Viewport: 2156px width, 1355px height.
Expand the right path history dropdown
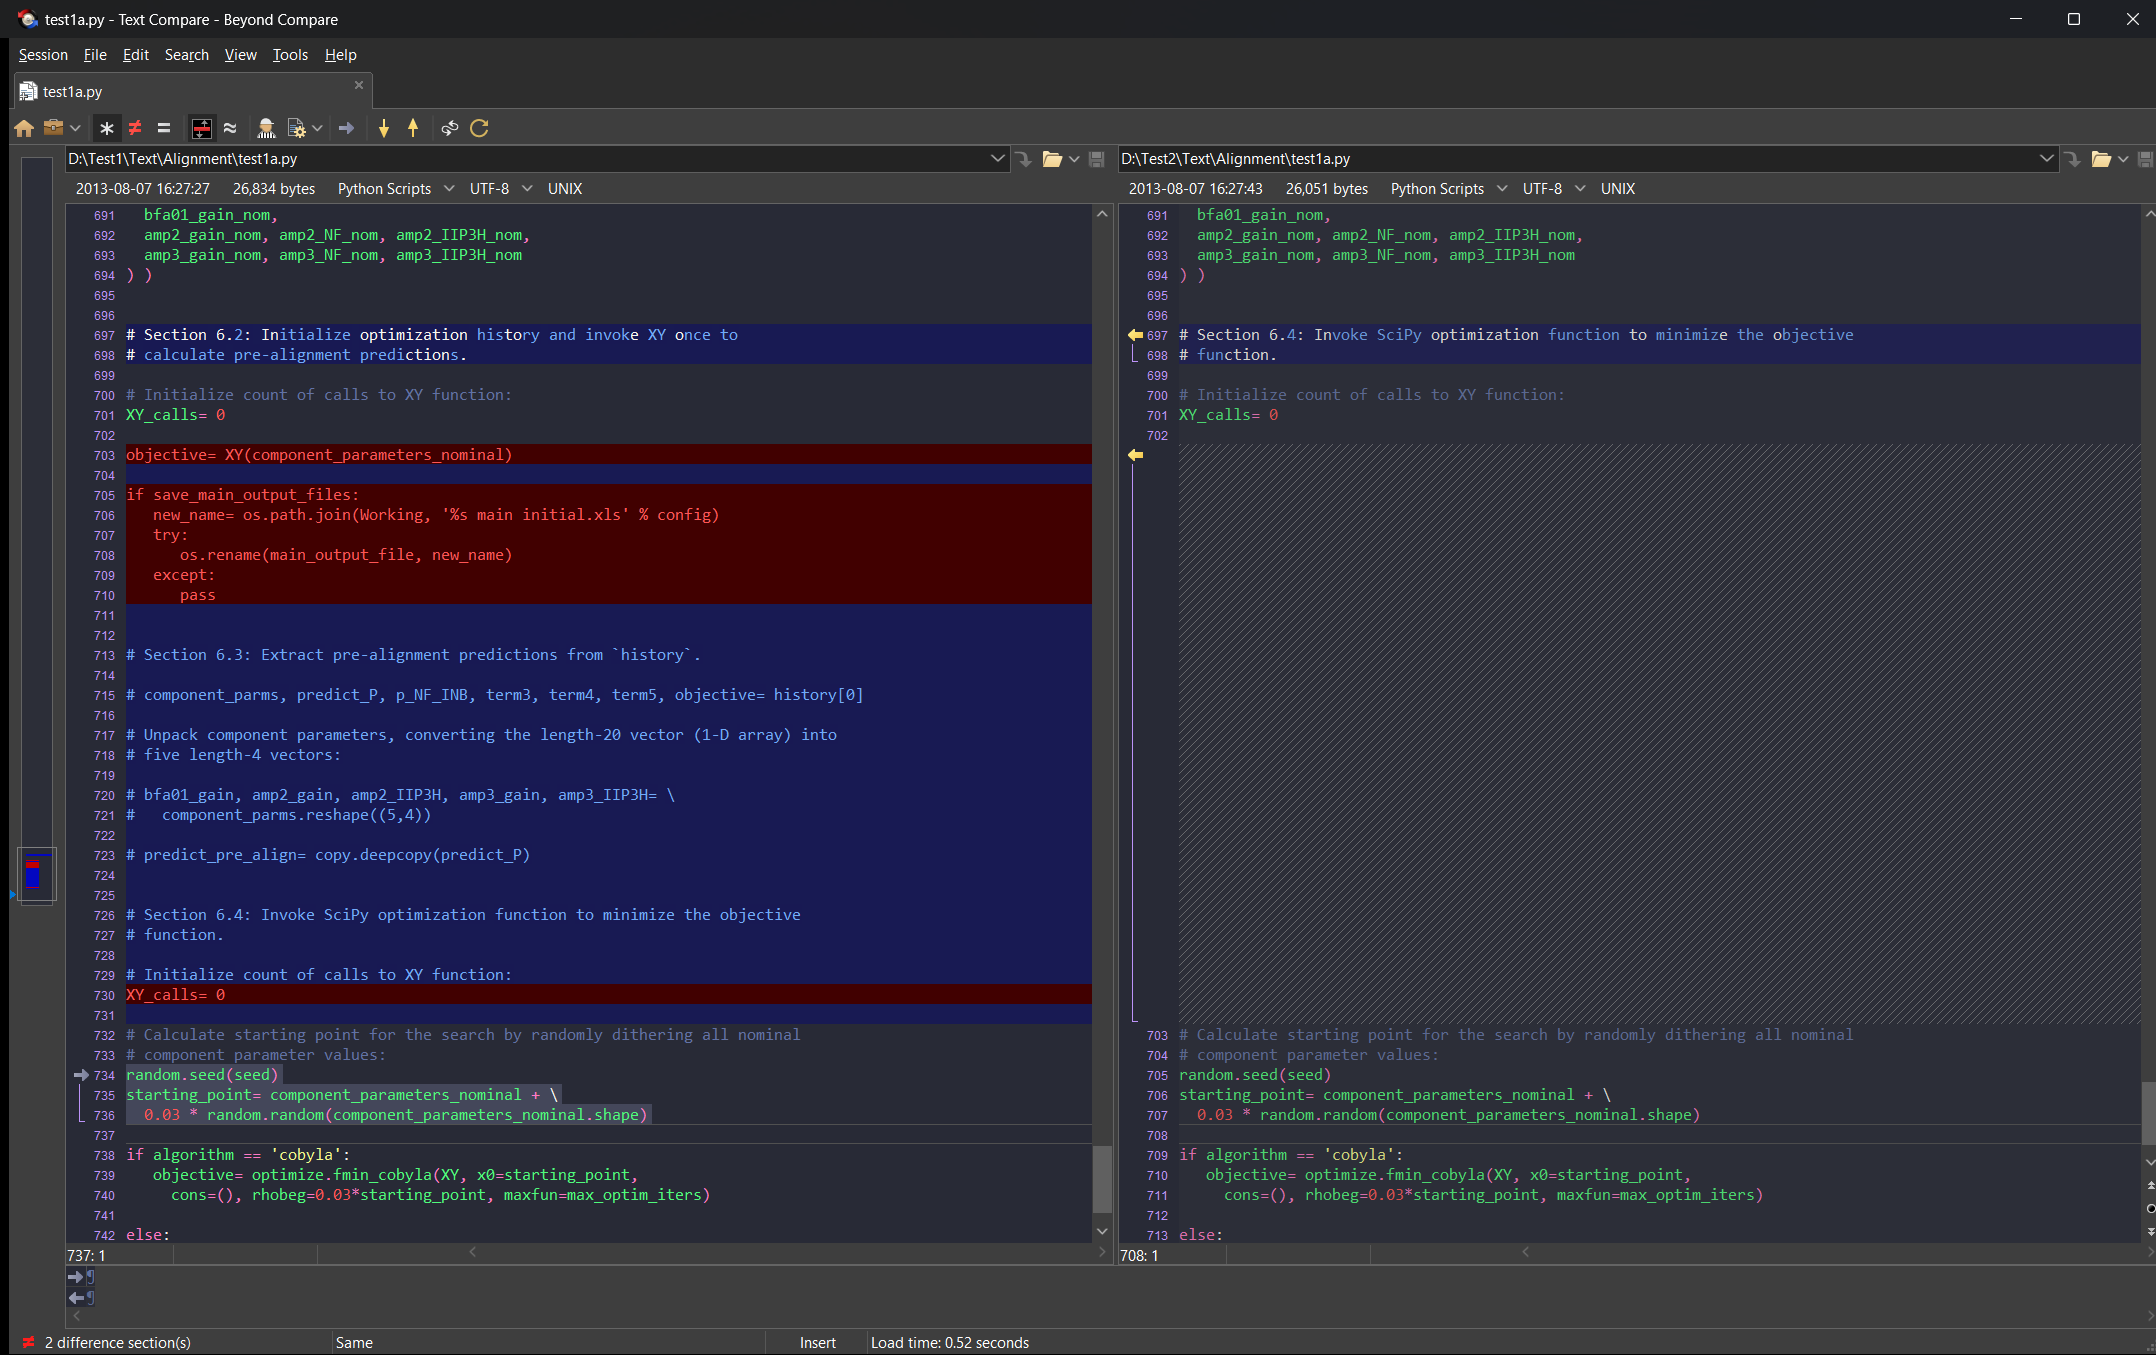(2046, 159)
